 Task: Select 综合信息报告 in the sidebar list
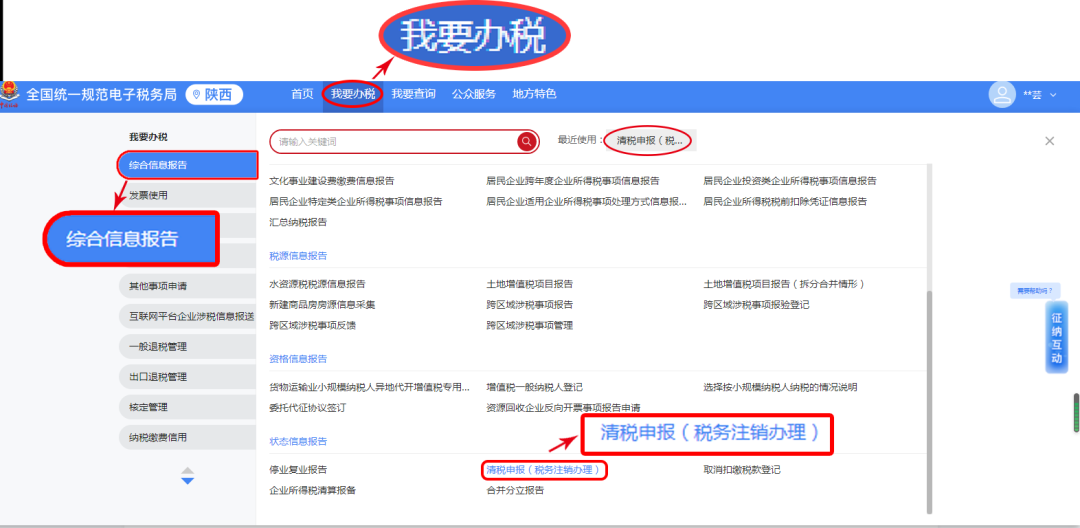[x=187, y=165]
